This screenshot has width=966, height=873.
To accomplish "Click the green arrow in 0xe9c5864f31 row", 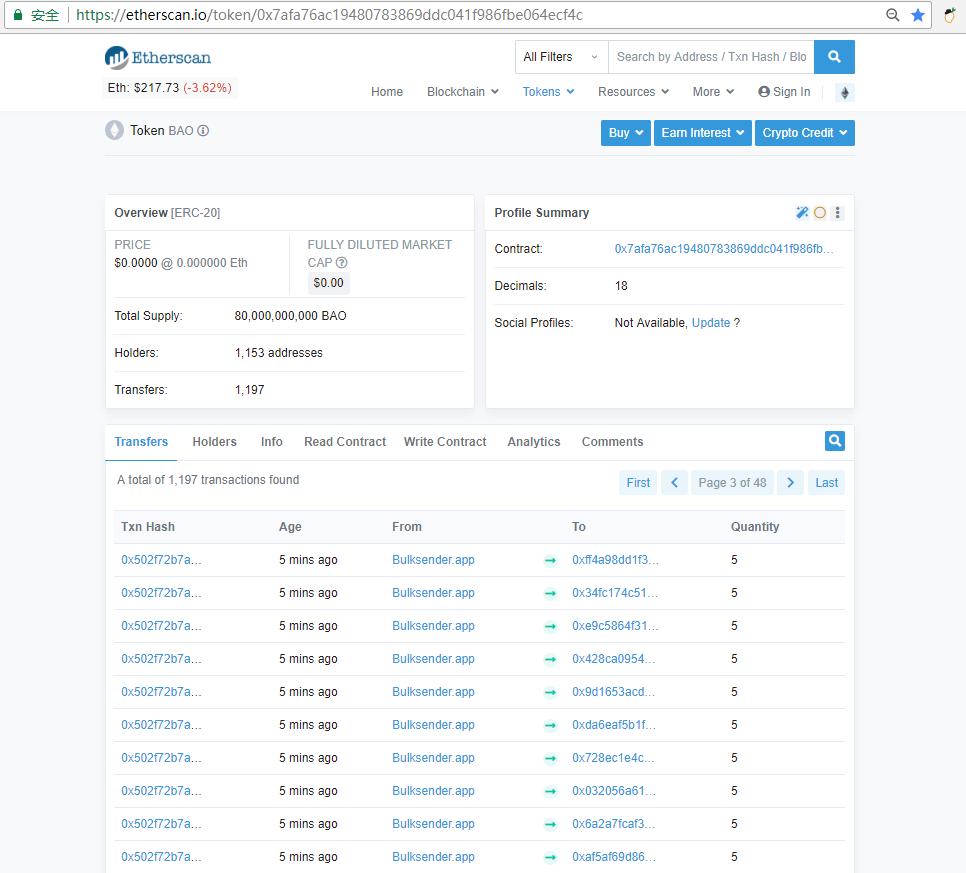I will (550, 626).
